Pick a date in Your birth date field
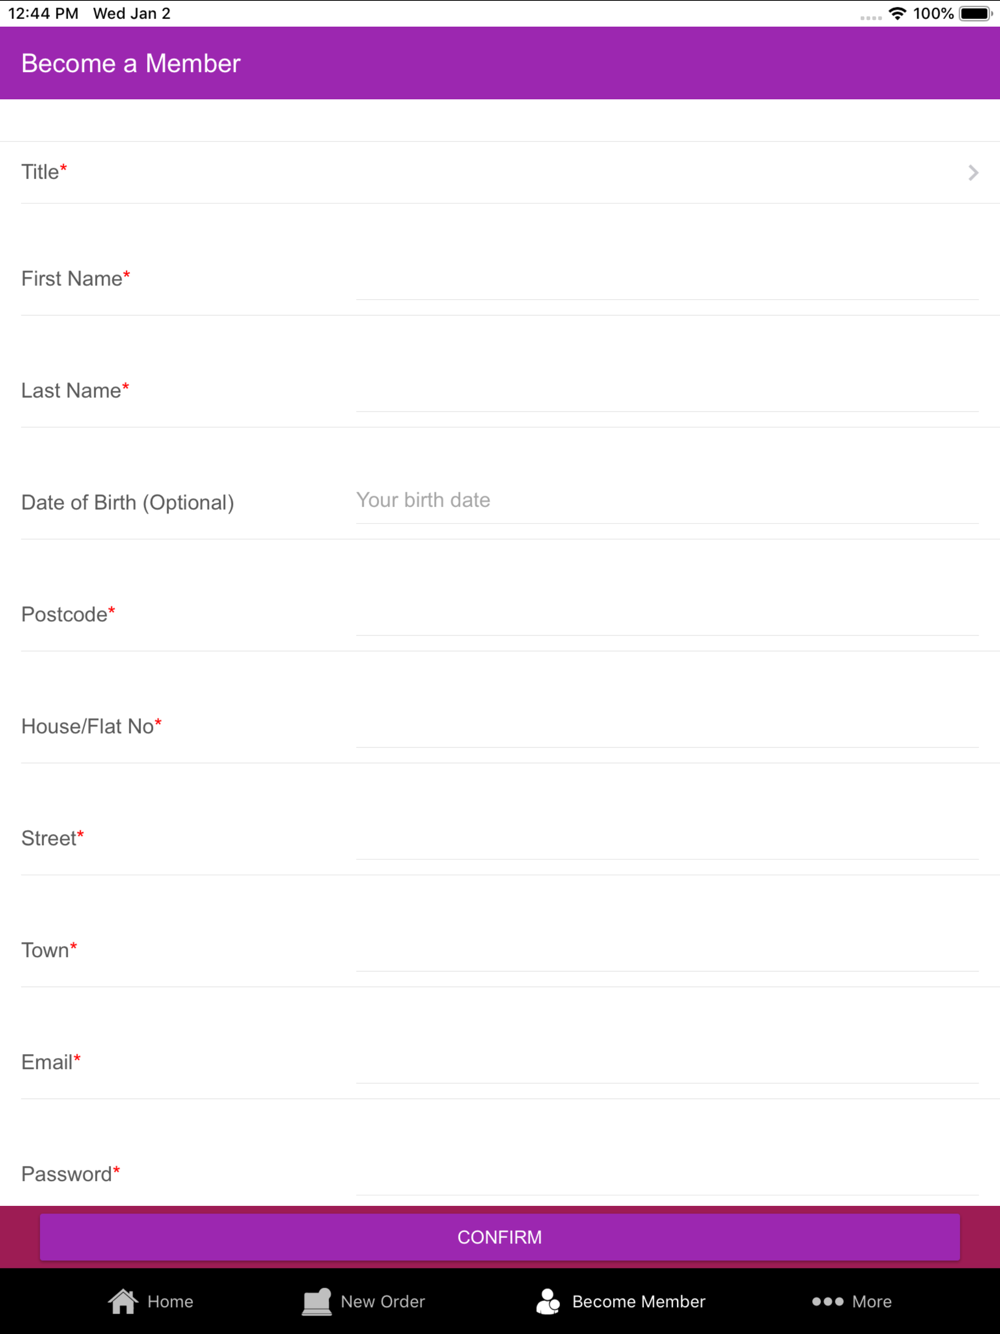This screenshot has height=1334, width=1000. click(x=667, y=500)
